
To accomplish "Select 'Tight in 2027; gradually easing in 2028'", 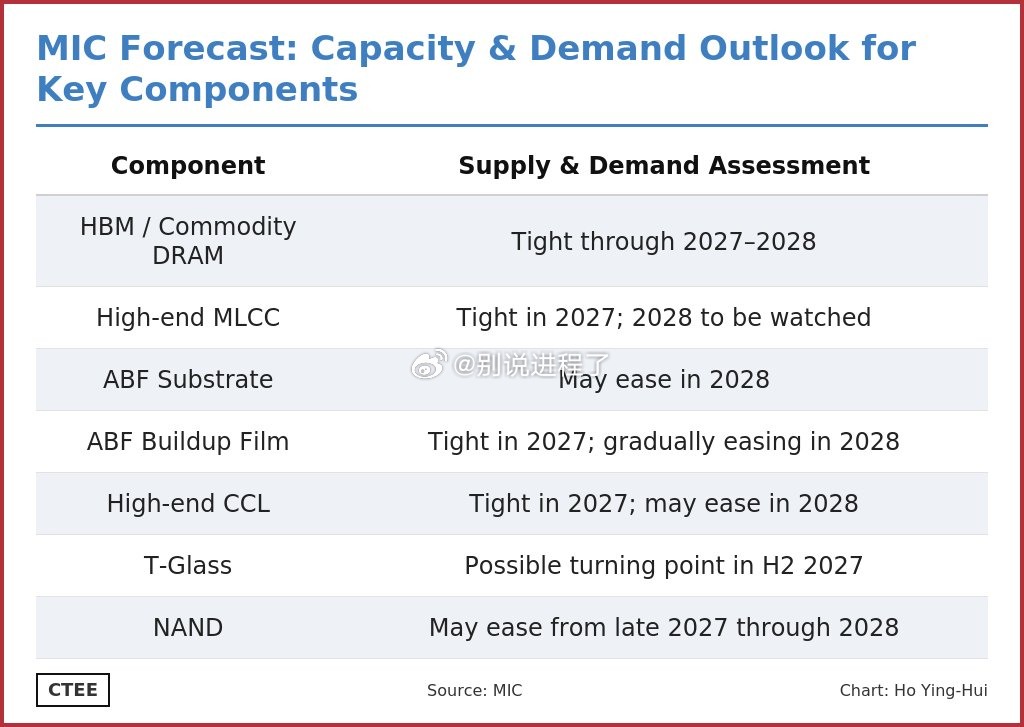I will click(664, 442).
